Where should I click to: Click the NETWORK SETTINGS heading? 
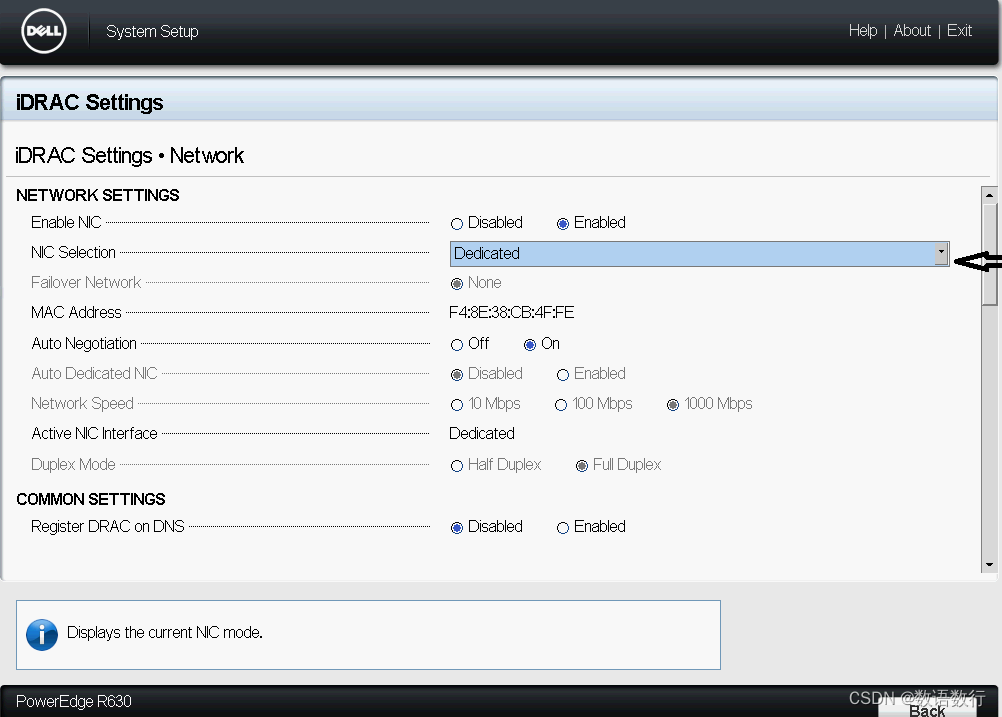(98, 195)
